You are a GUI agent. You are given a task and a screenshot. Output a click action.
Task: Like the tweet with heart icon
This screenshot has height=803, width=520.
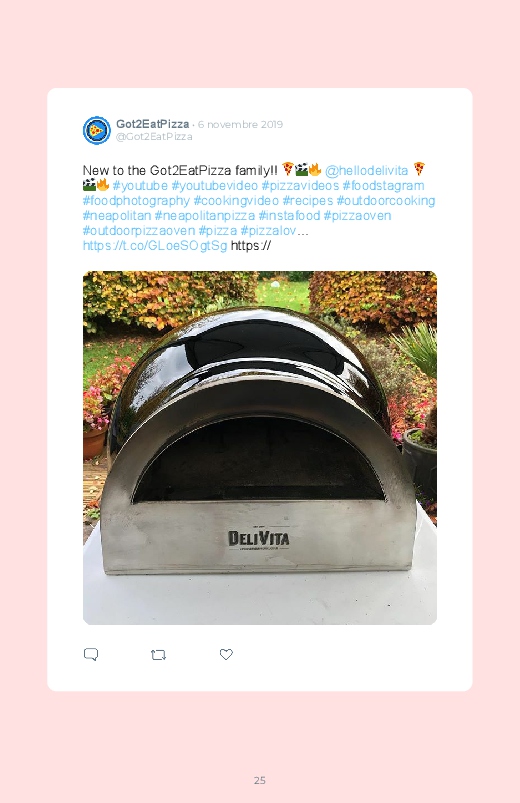click(x=226, y=654)
